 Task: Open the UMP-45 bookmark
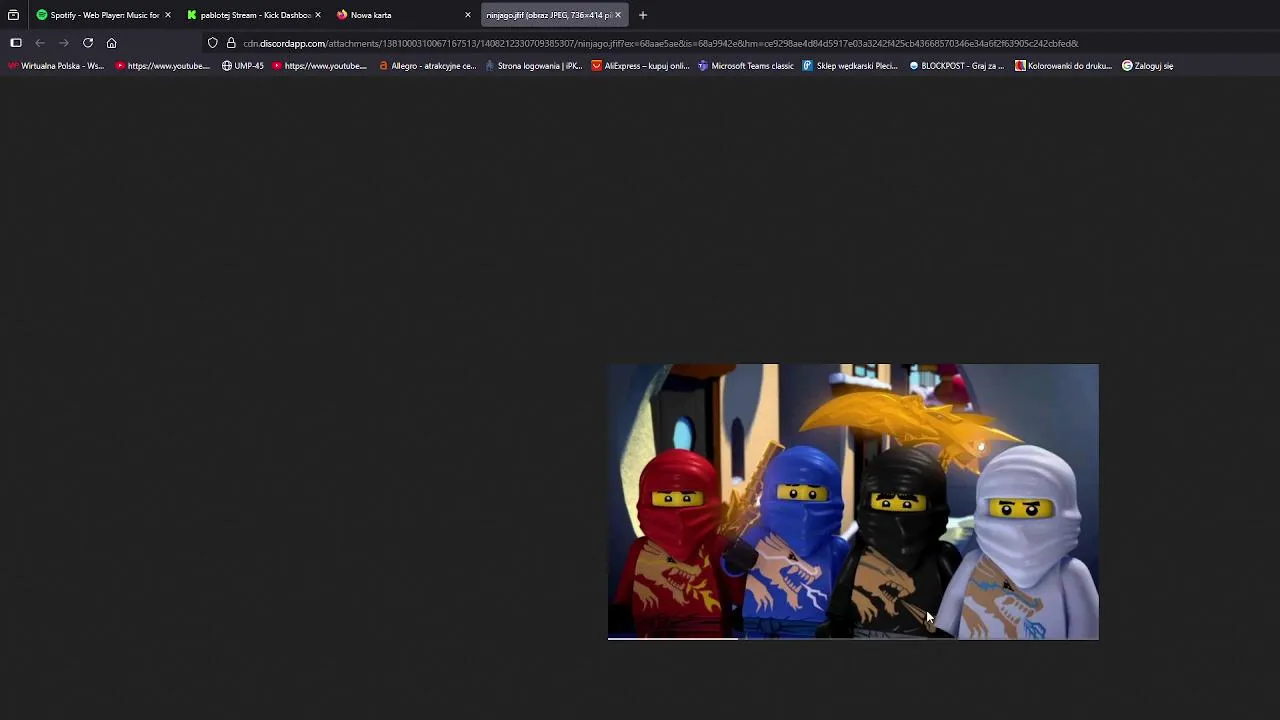243,66
